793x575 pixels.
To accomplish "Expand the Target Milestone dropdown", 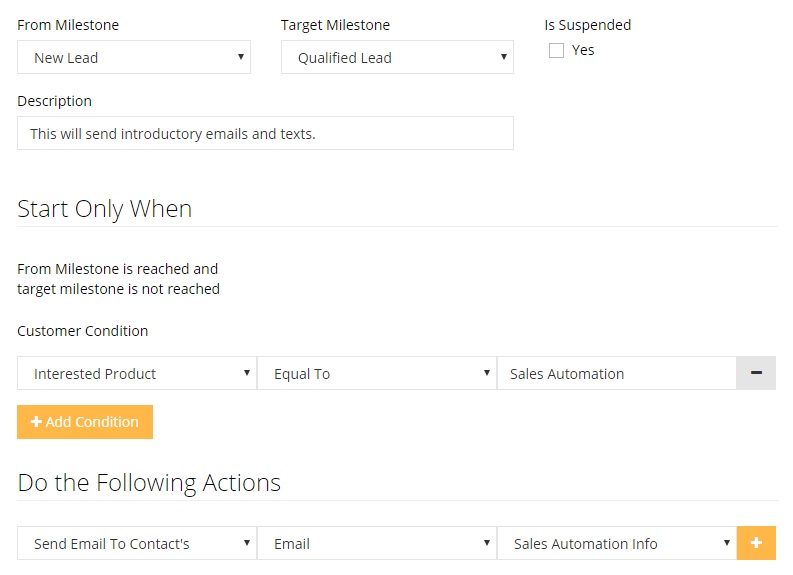I will 397,58.
